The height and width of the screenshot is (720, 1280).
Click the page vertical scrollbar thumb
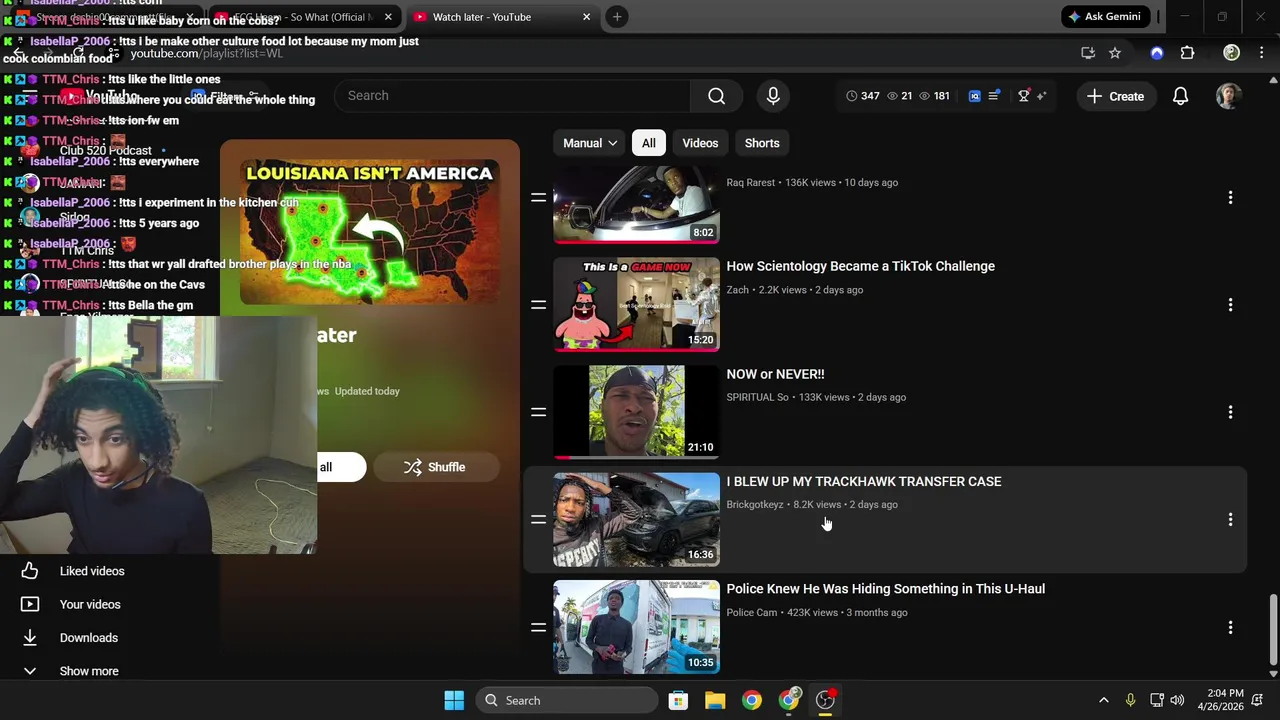coord(1273,629)
